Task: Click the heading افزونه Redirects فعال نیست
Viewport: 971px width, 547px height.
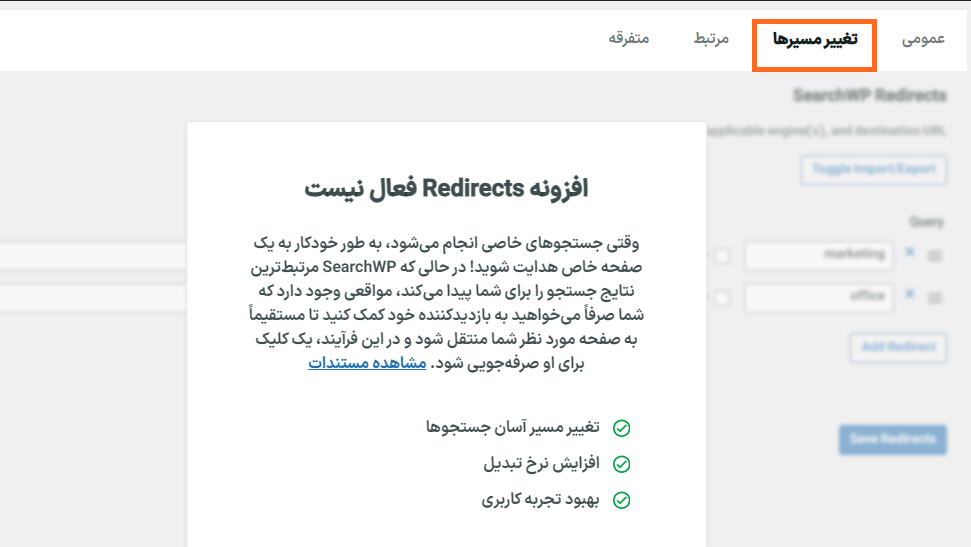Action: (446, 189)
